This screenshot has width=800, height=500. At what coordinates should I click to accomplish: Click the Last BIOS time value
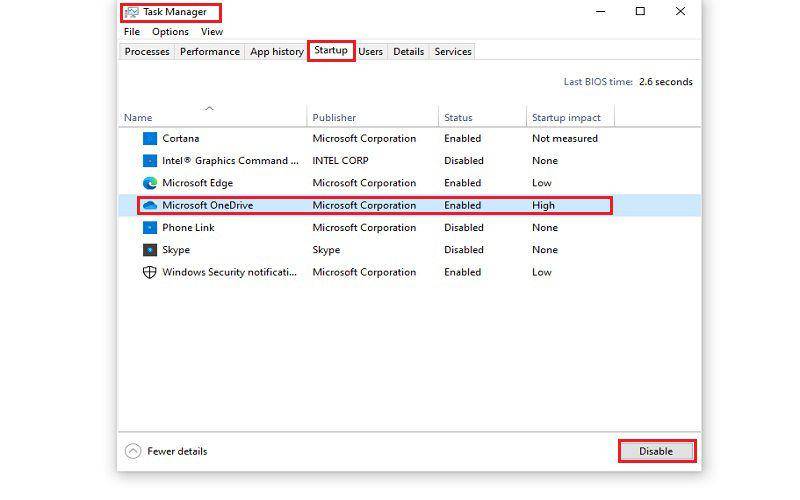pyautogui.click(x=666, y=82)
